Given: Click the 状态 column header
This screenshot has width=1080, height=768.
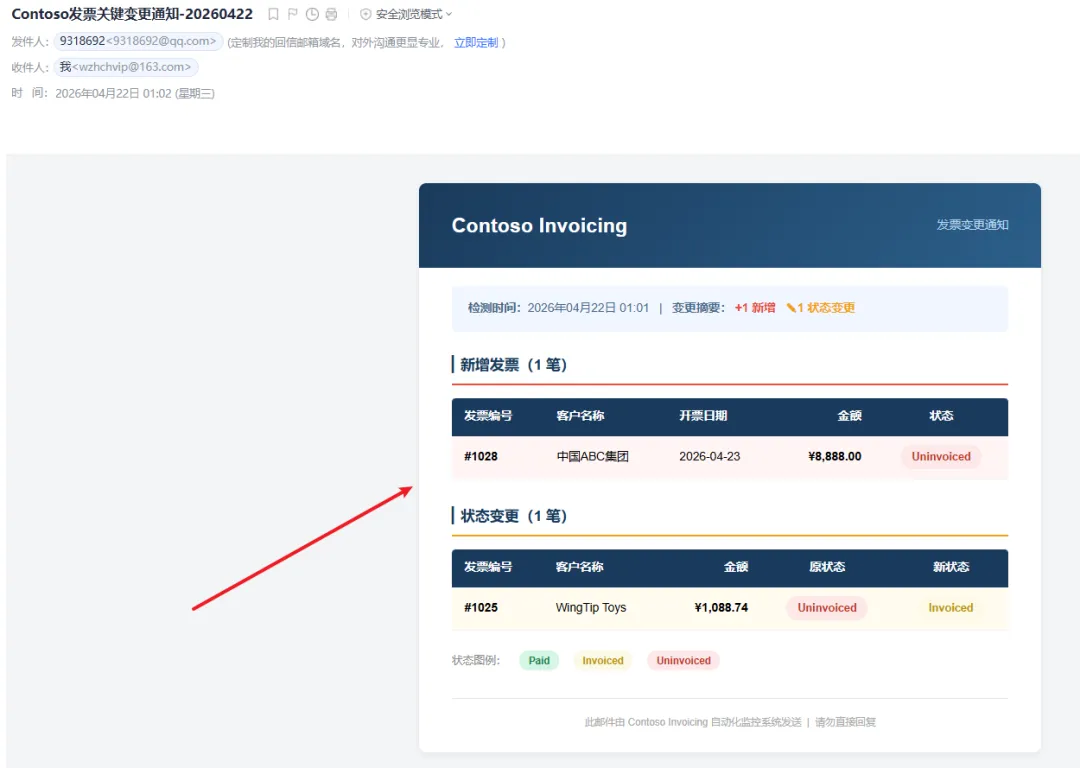Looking at the screenshot, I should tap(941, 415).
